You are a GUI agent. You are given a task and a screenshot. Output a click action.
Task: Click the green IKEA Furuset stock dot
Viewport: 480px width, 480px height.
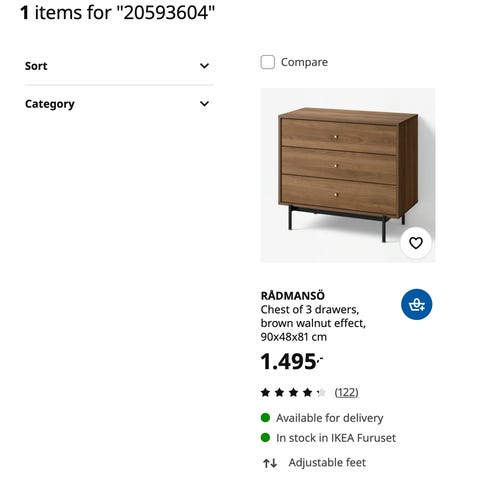pos(265,437)
